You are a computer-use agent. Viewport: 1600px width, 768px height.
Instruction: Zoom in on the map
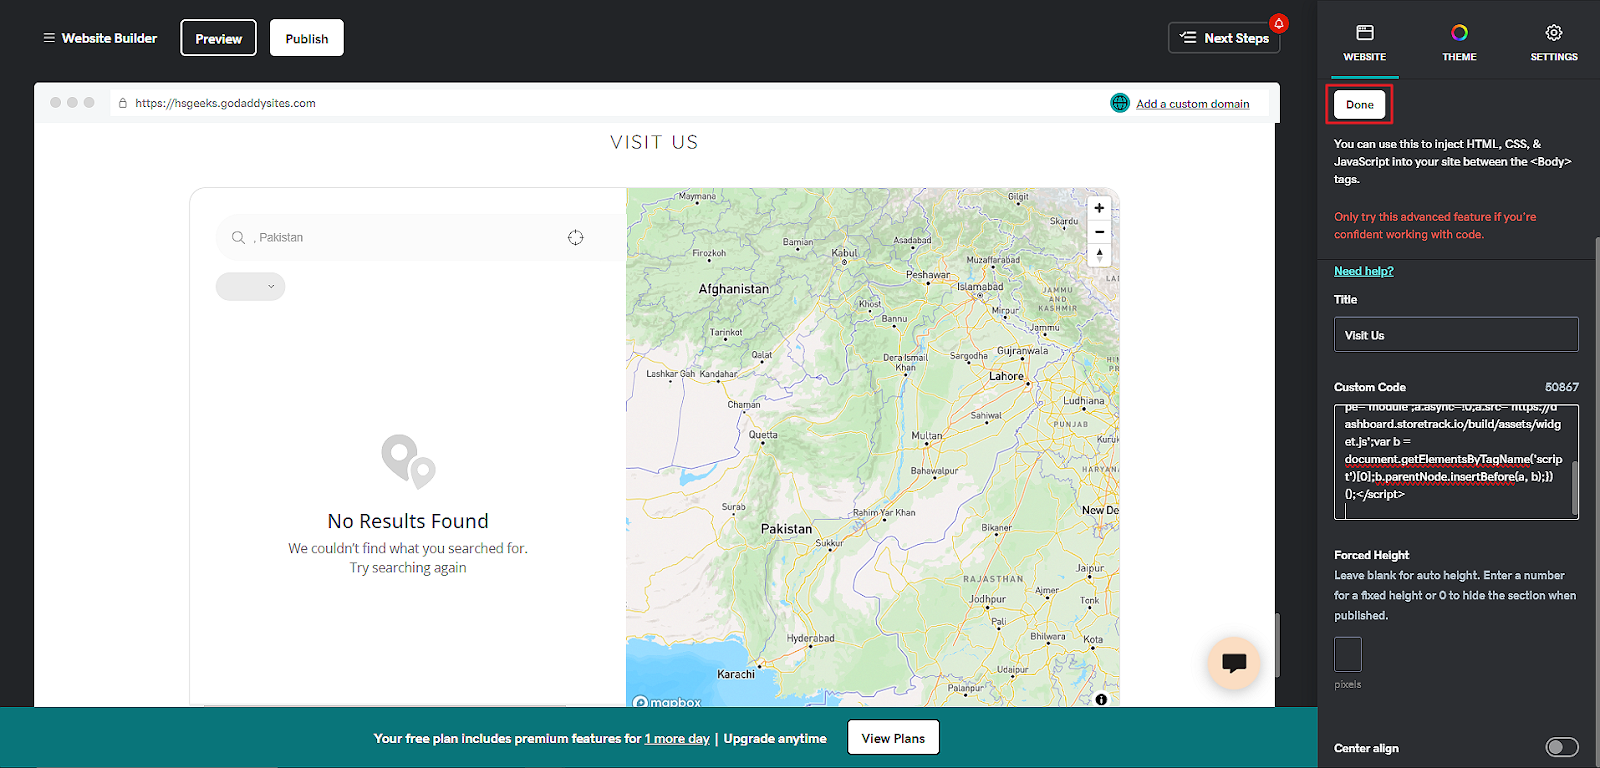[1099, 208]
